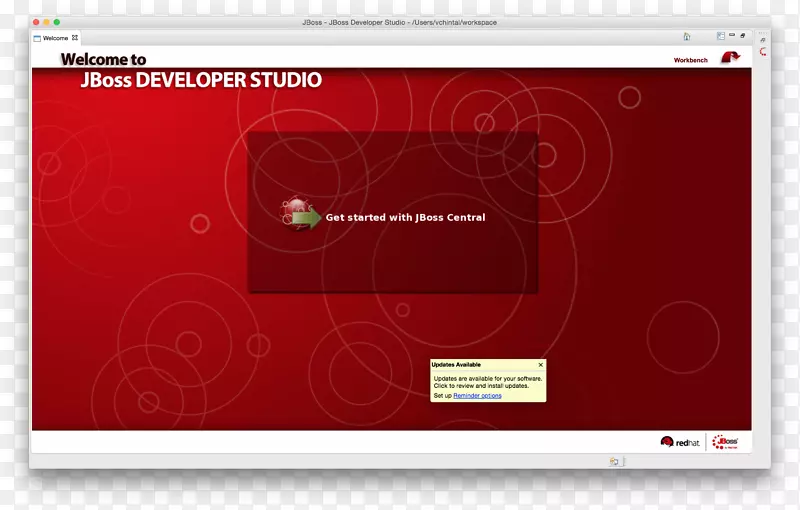Viewport: 800px width, 510px height.
Task: Click the Updates Available message to review updates
Action: [487, 382]
